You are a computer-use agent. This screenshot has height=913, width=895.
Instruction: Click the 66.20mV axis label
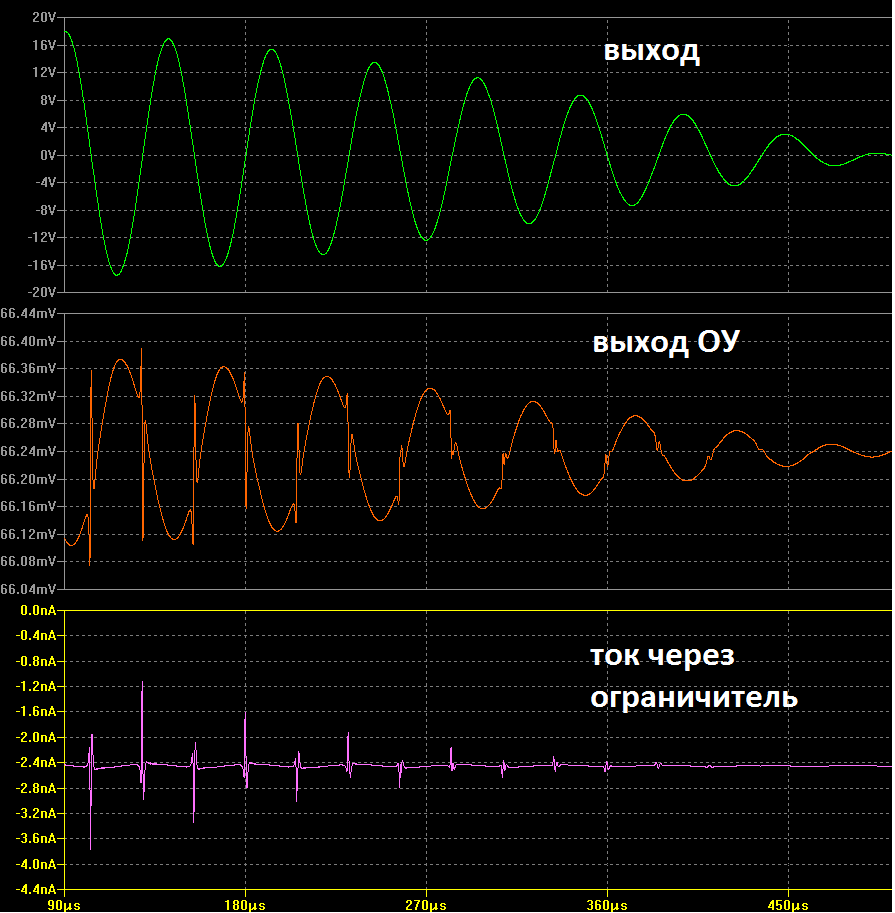29,479
